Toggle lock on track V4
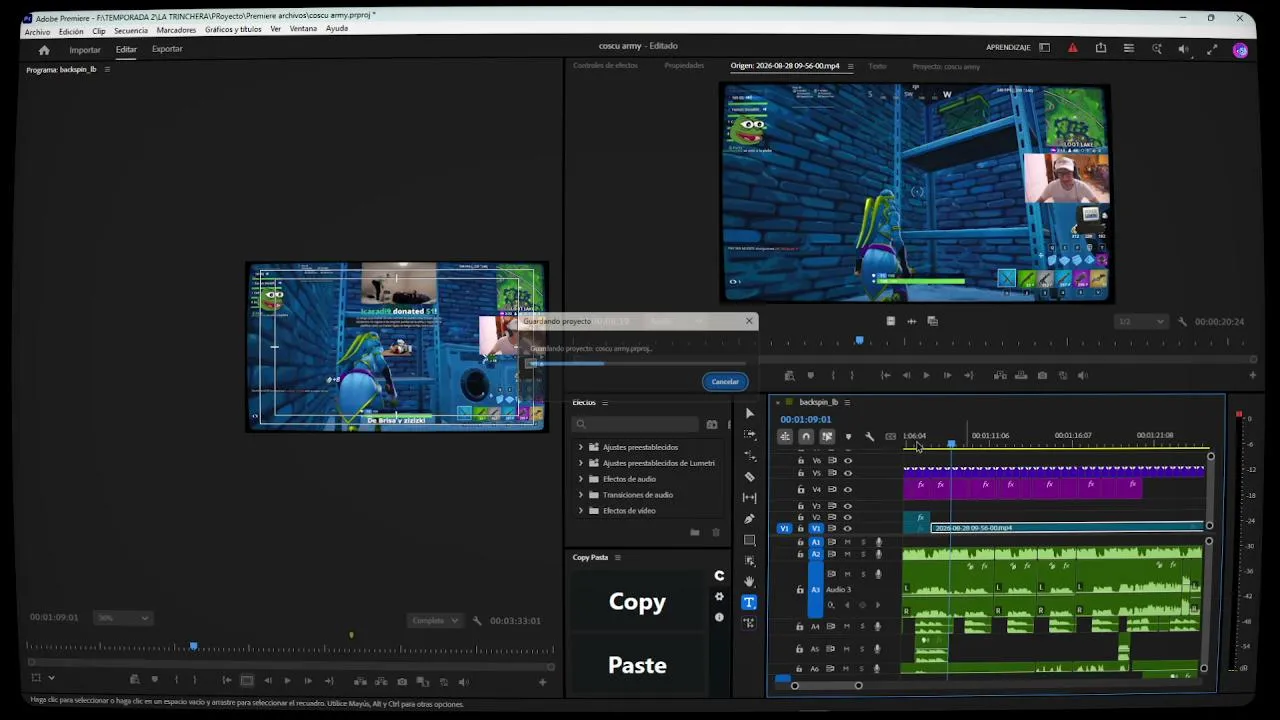 800,490
